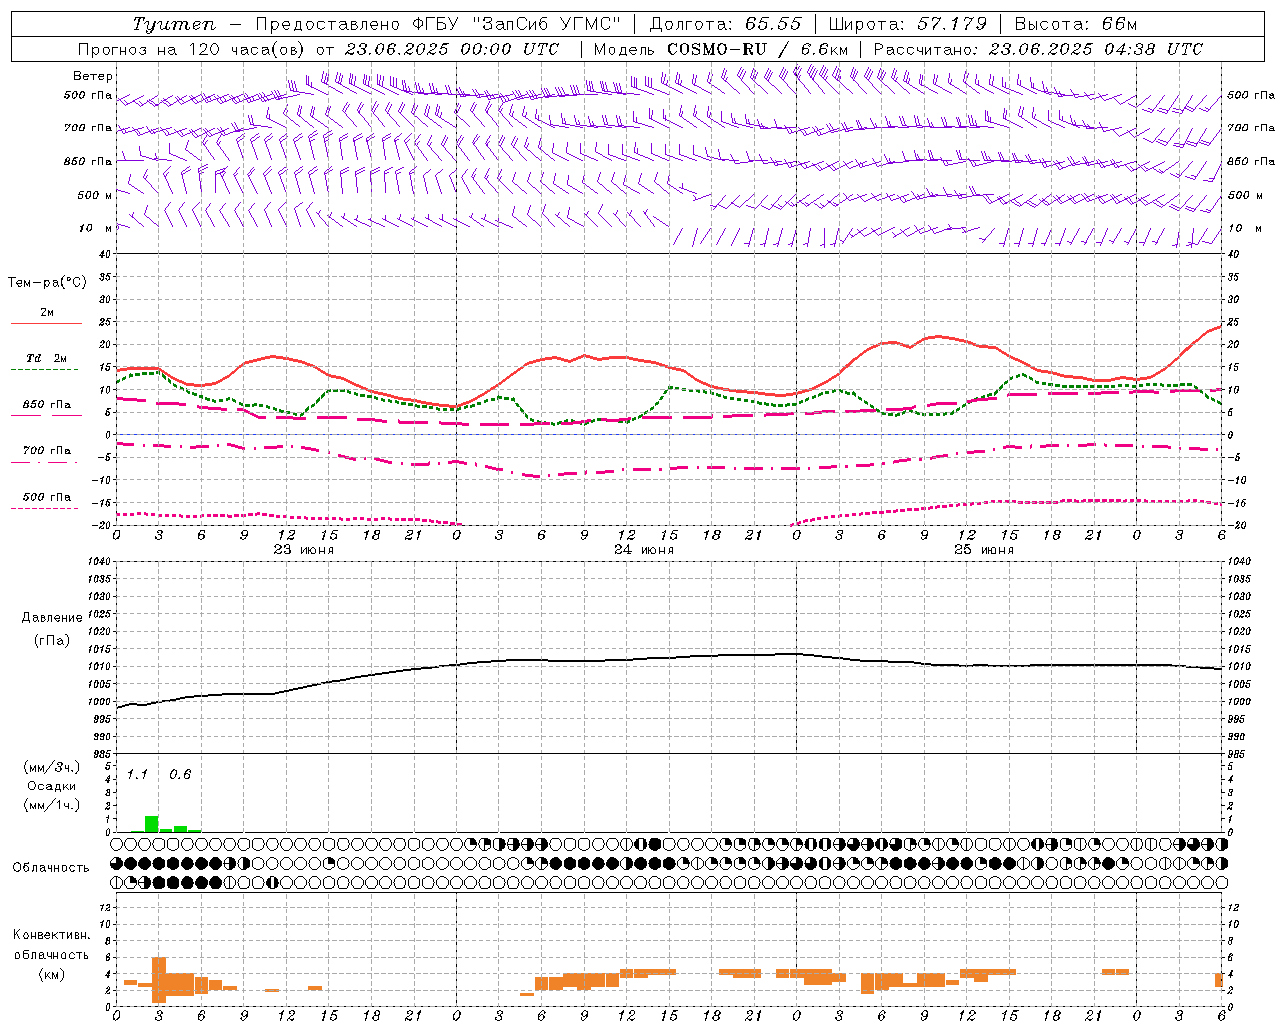Click the 'Высота: 66м' elevation value
1280x1024 pixels.
1076,24
